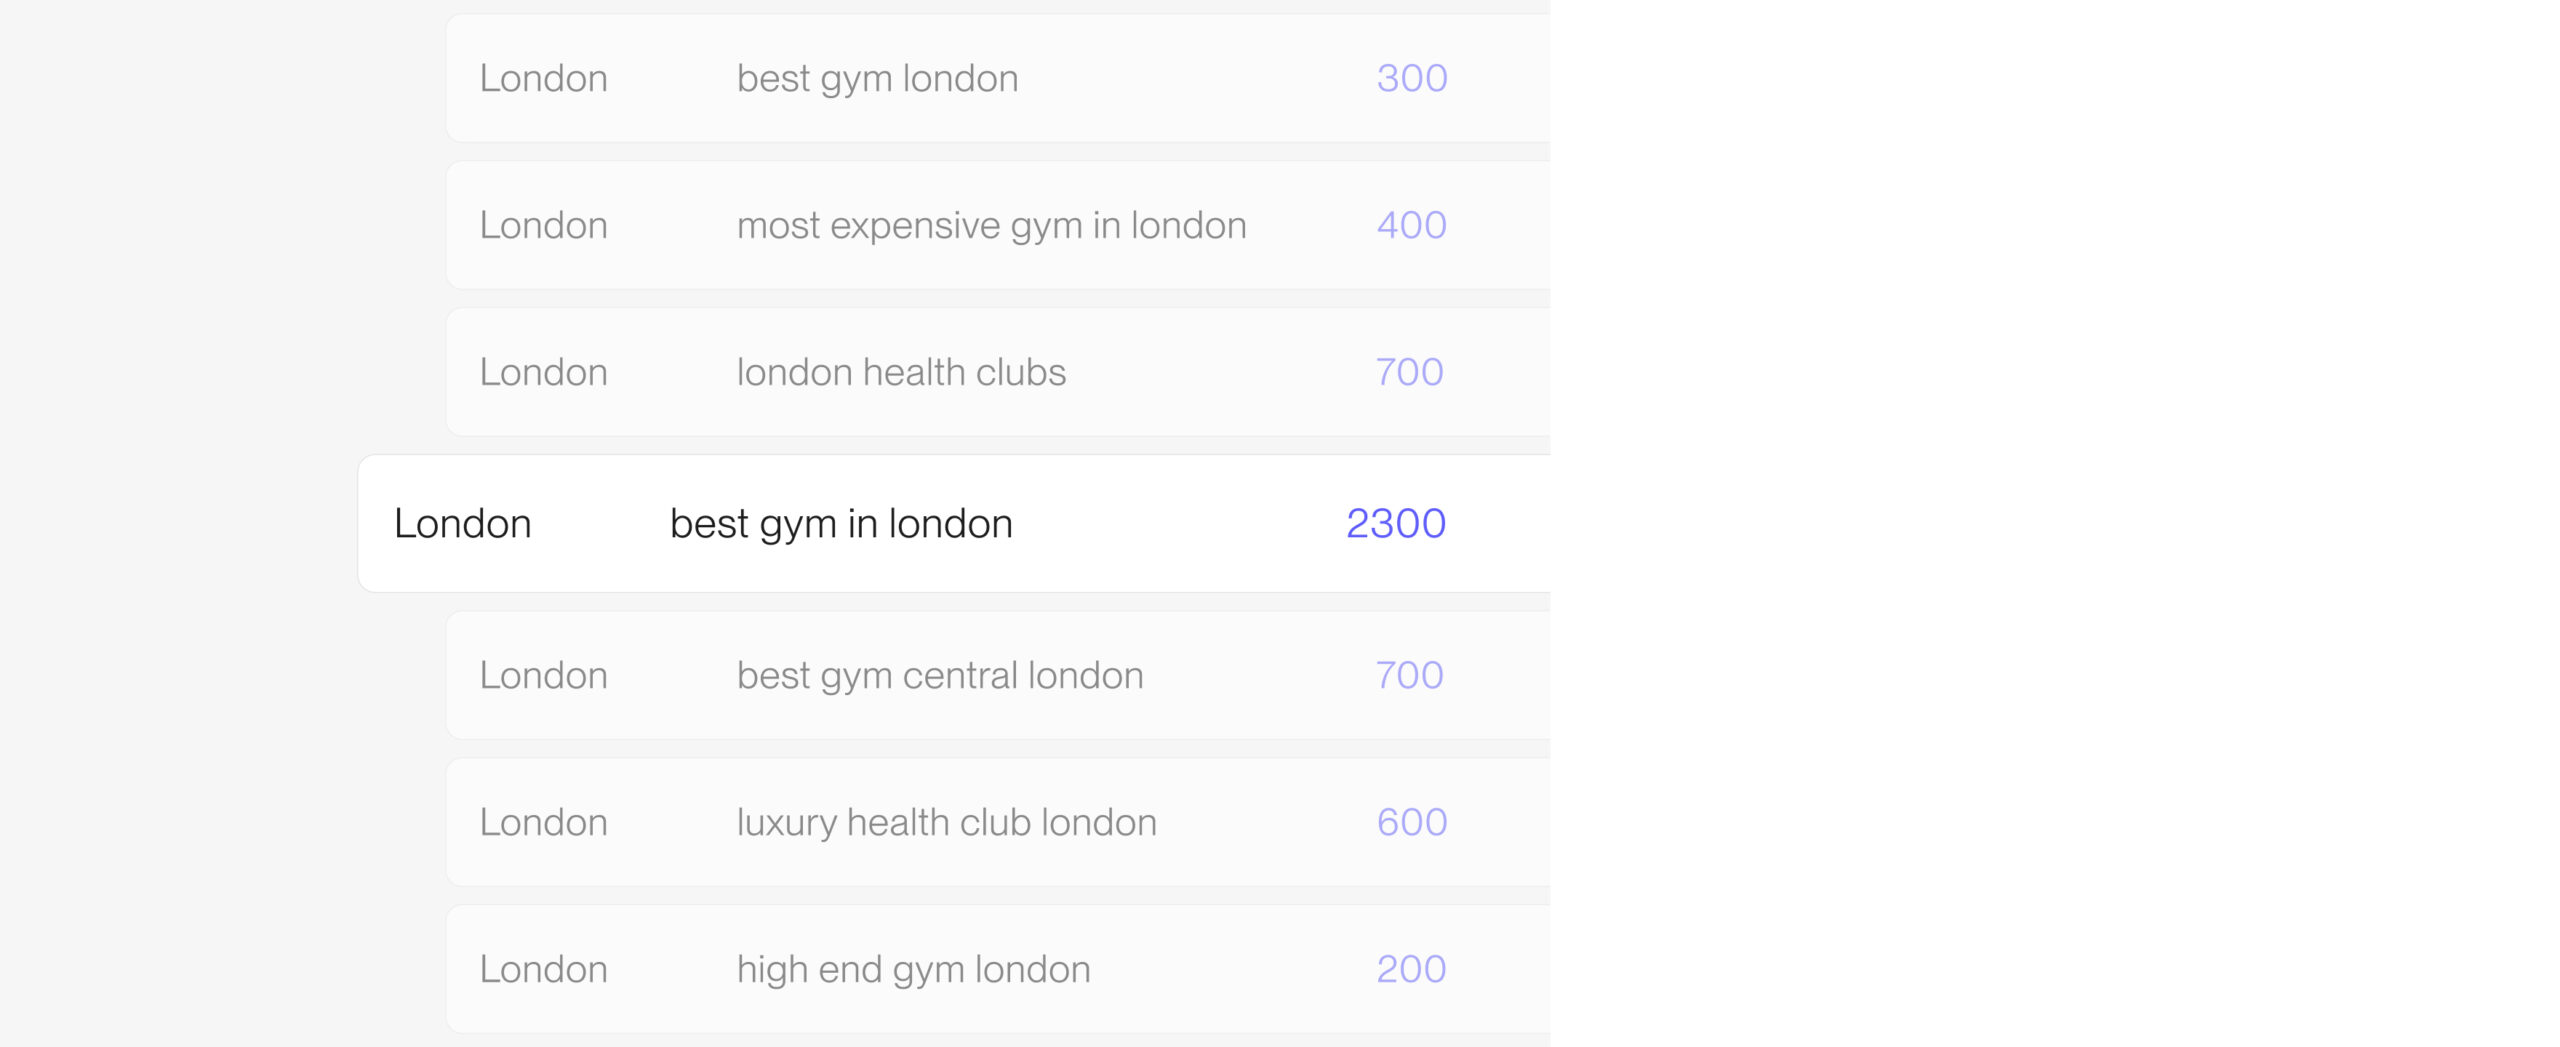2560x1047 pixels.
Task: Select 'most expensive gym in london' keyword
Action: [x=991, y=226]
